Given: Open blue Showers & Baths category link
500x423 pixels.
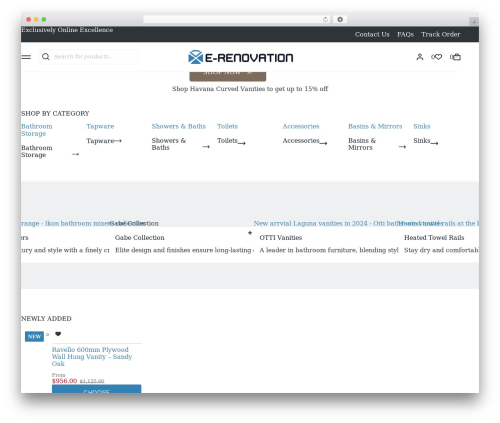Looking at the screenshot, I should click(x=179, y=126).
